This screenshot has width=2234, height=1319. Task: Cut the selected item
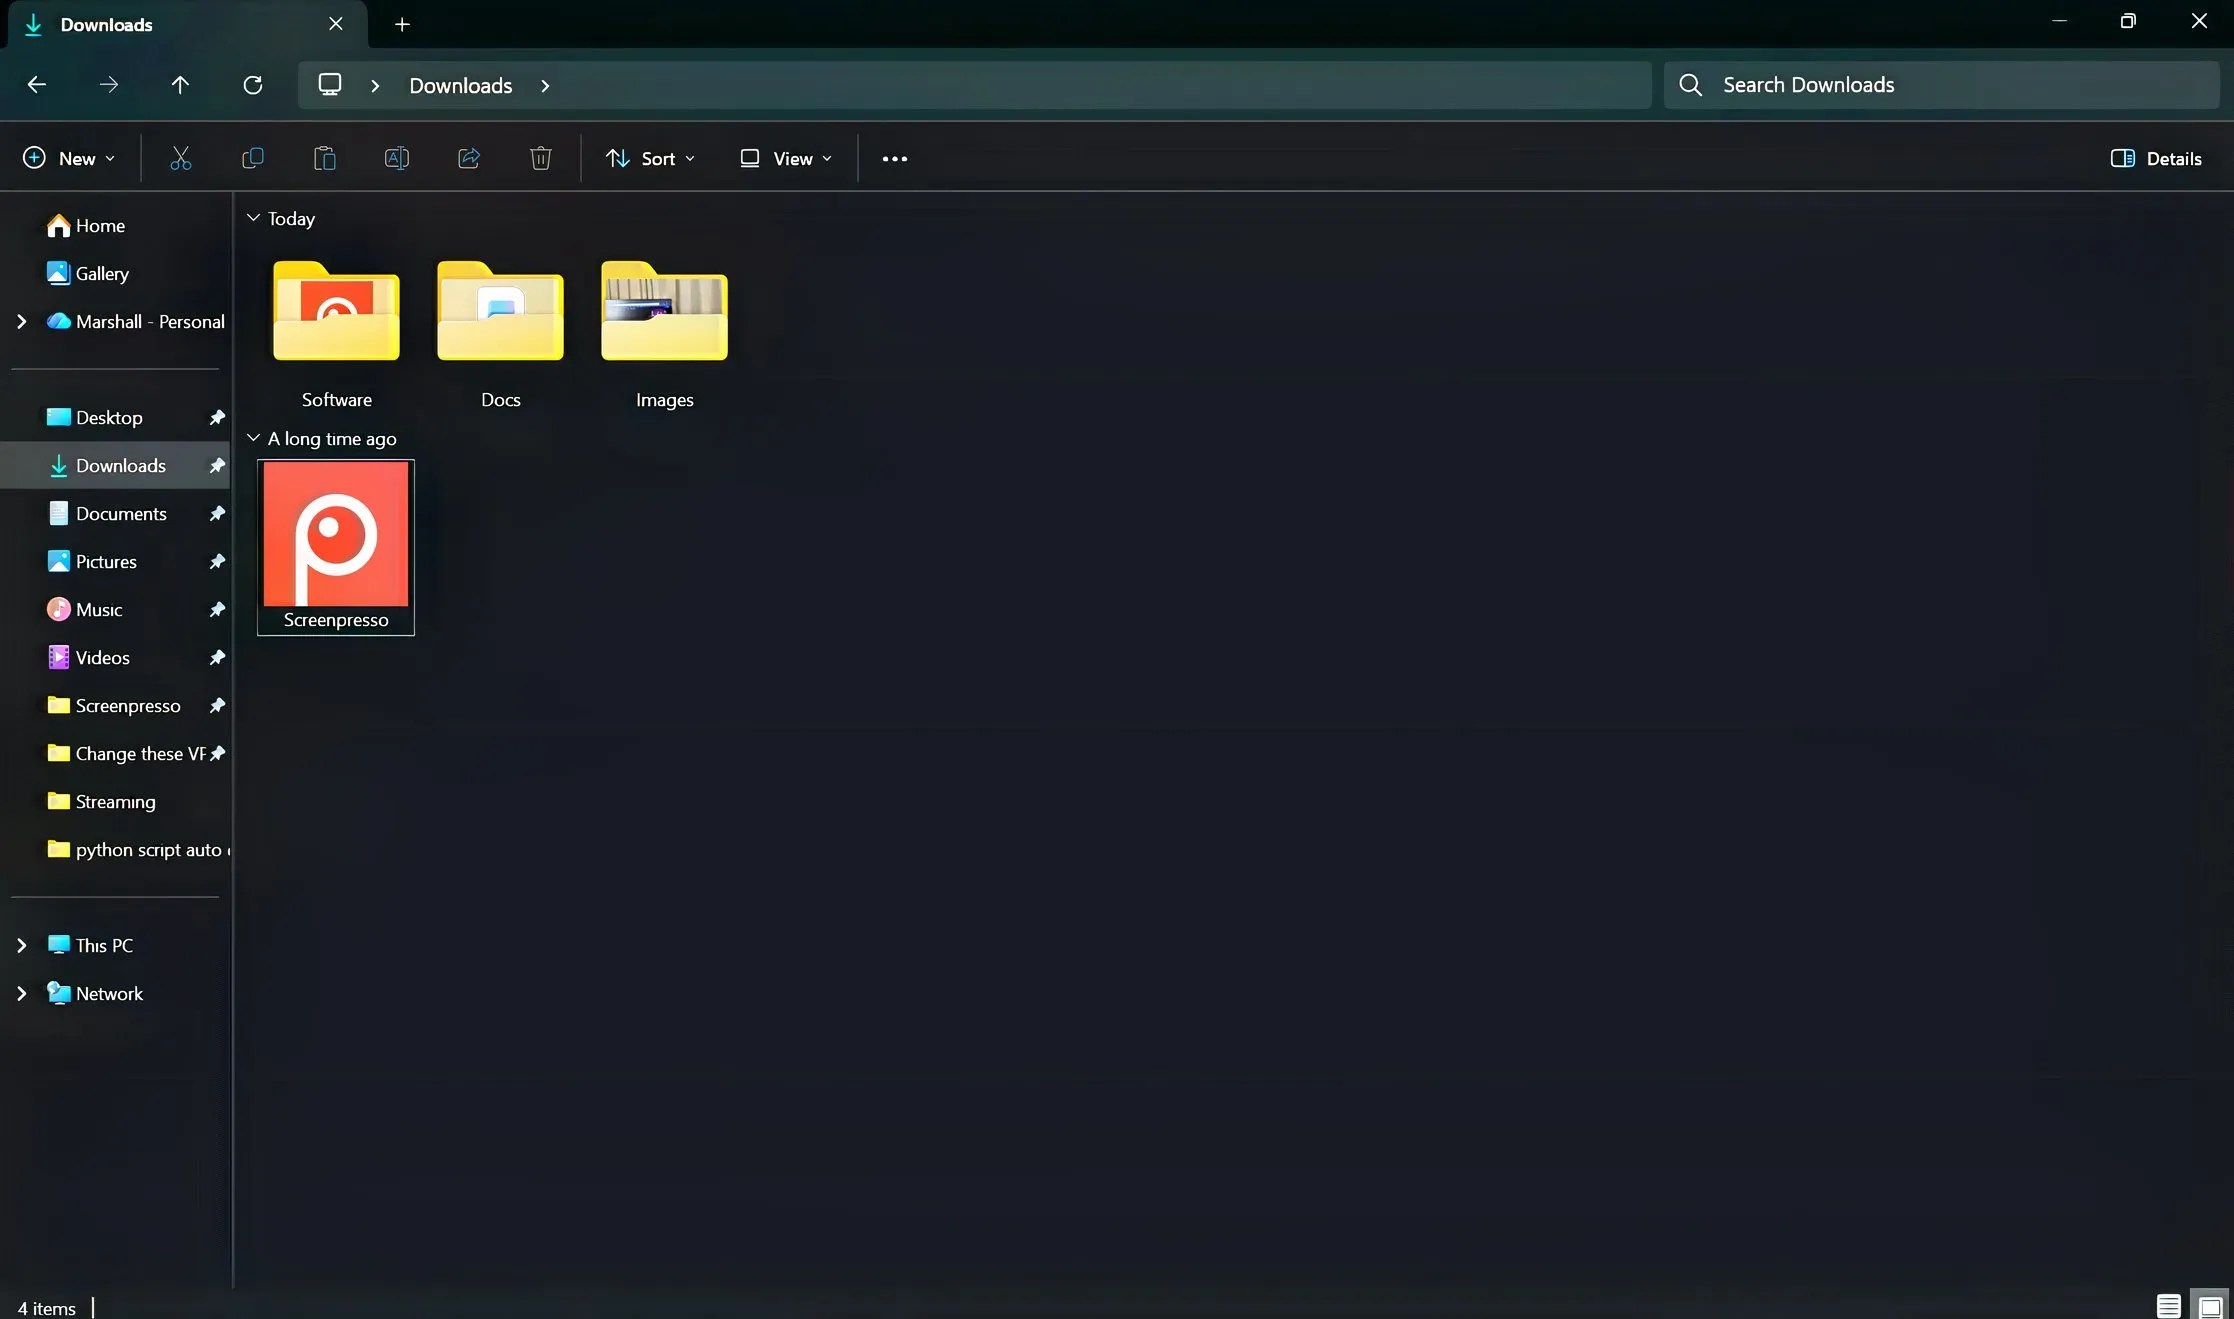pos(181,158)
